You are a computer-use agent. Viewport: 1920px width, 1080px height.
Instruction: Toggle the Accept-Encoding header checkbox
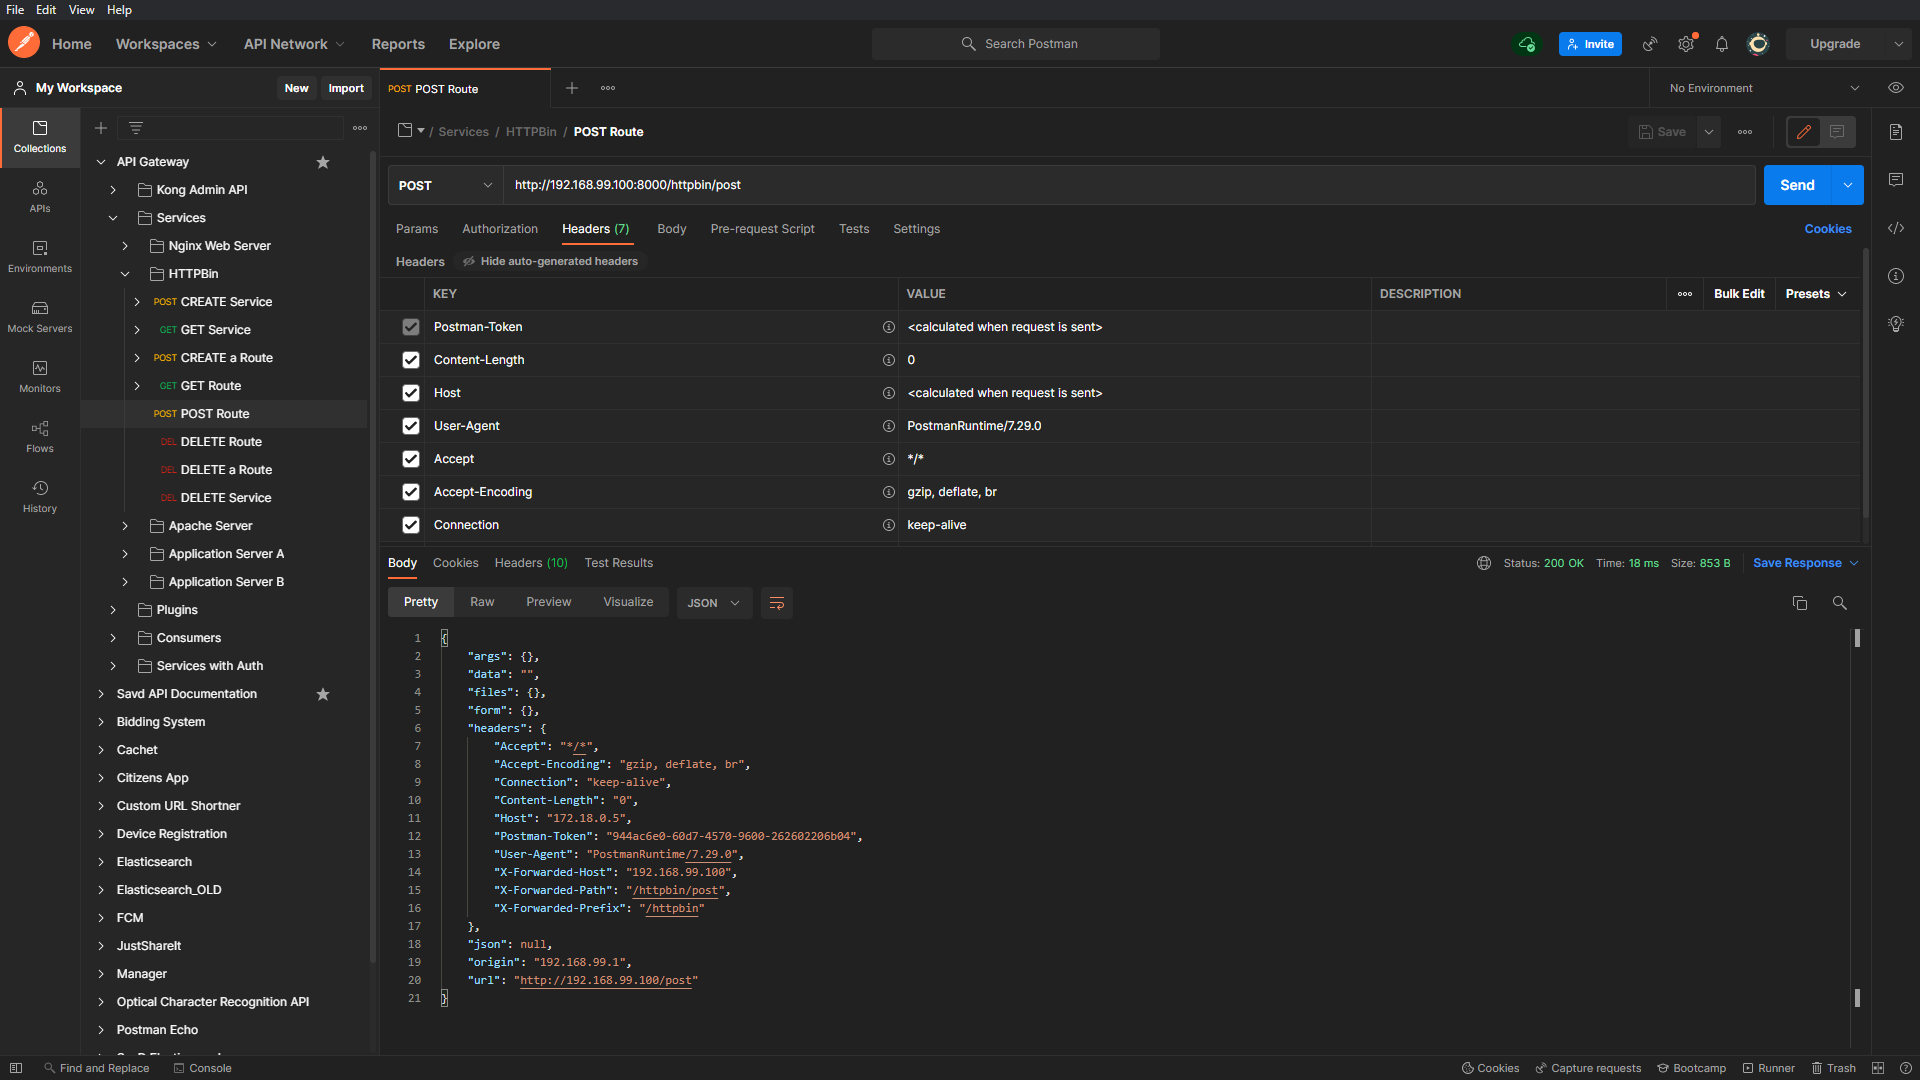(x=411, y=492)
